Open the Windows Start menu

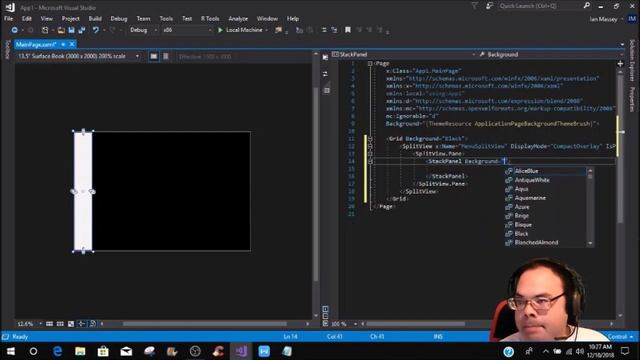pyautogui.click(x=11, y=351)
